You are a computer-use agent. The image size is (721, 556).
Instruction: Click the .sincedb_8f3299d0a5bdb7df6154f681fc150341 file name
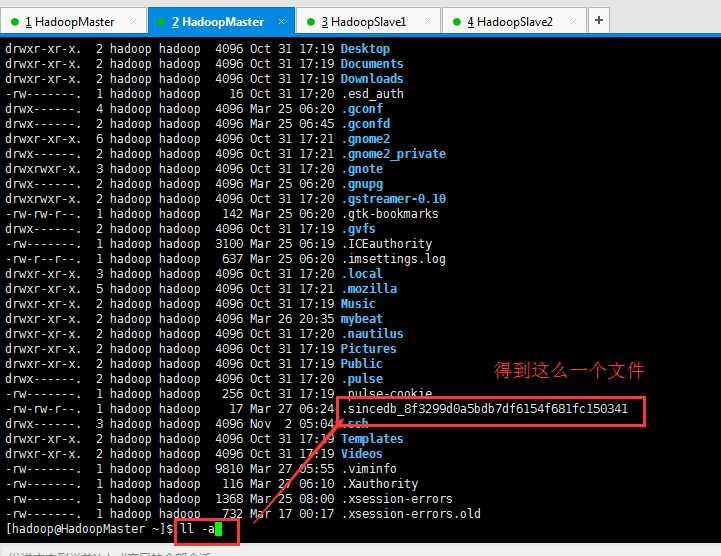(x=485, y=409)
